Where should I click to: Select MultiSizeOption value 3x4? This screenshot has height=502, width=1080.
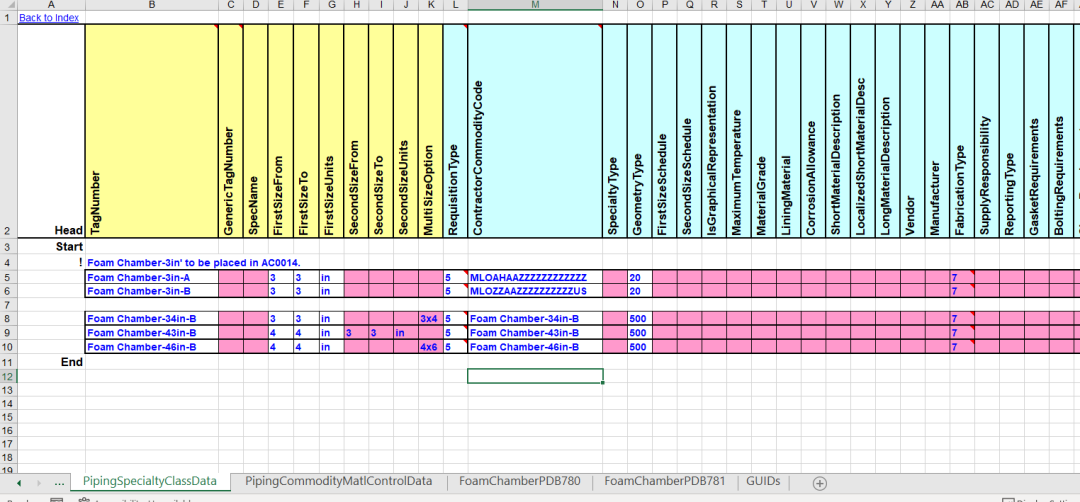[430, 319]
